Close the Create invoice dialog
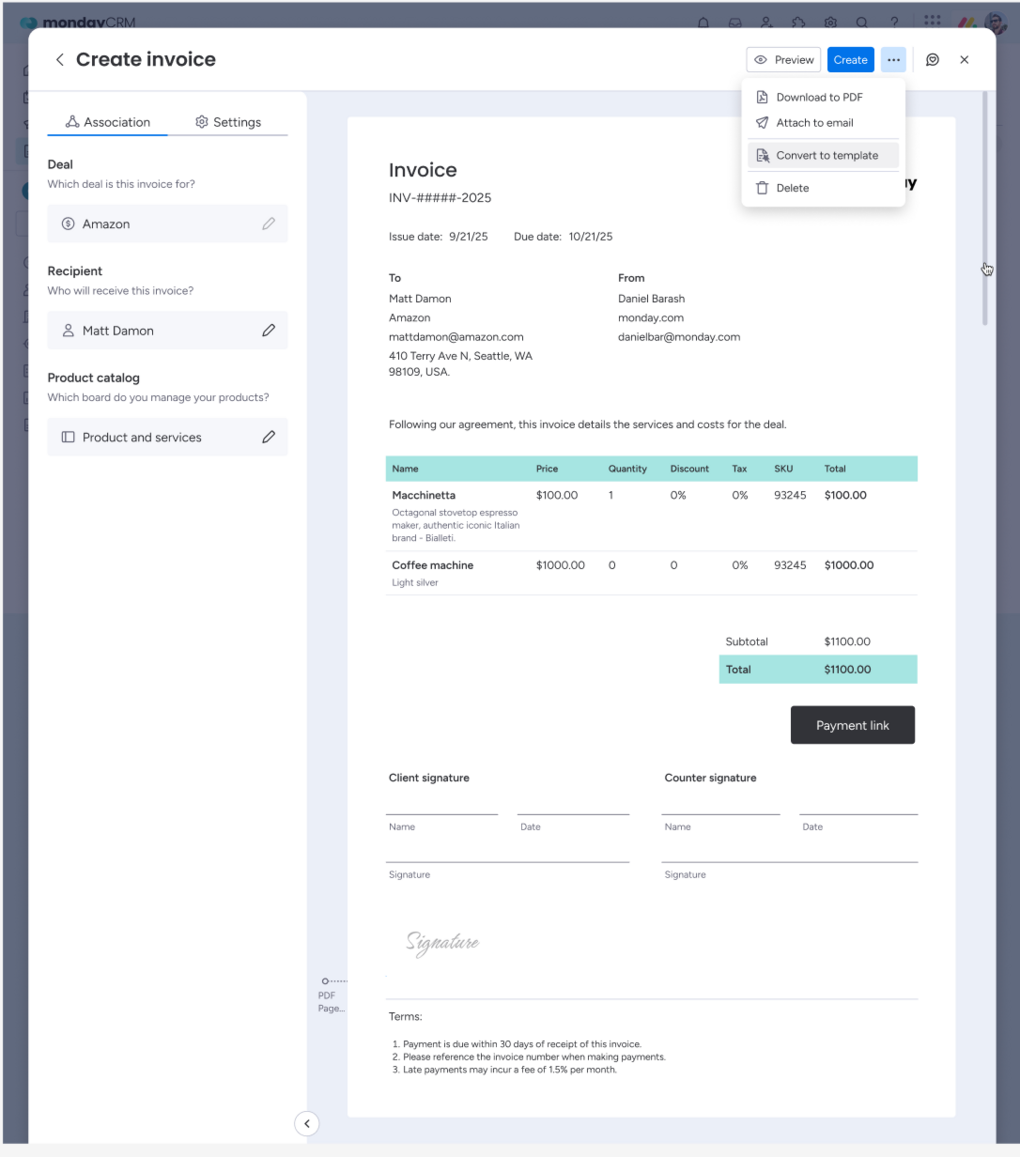Viewport: 1020px width, 1157px height. (964, 60)
